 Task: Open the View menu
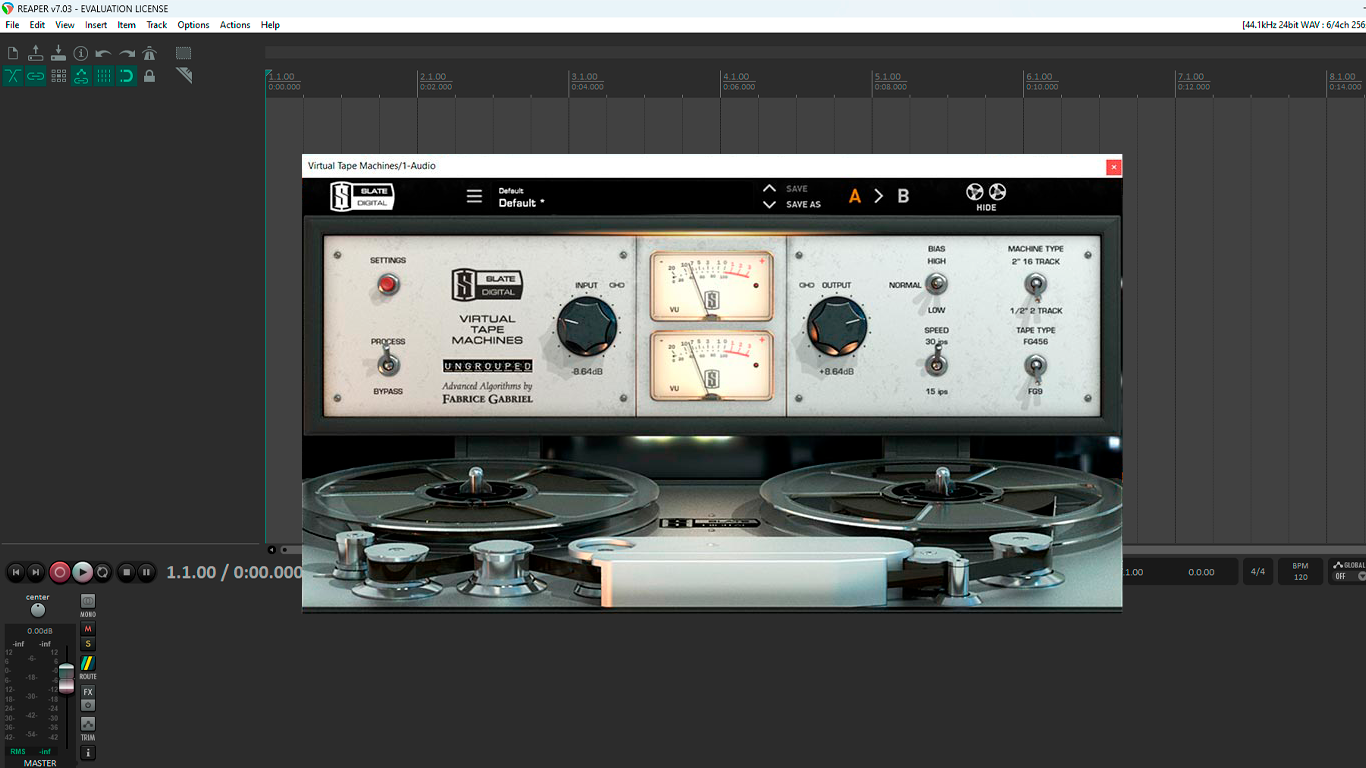point(65,25)
